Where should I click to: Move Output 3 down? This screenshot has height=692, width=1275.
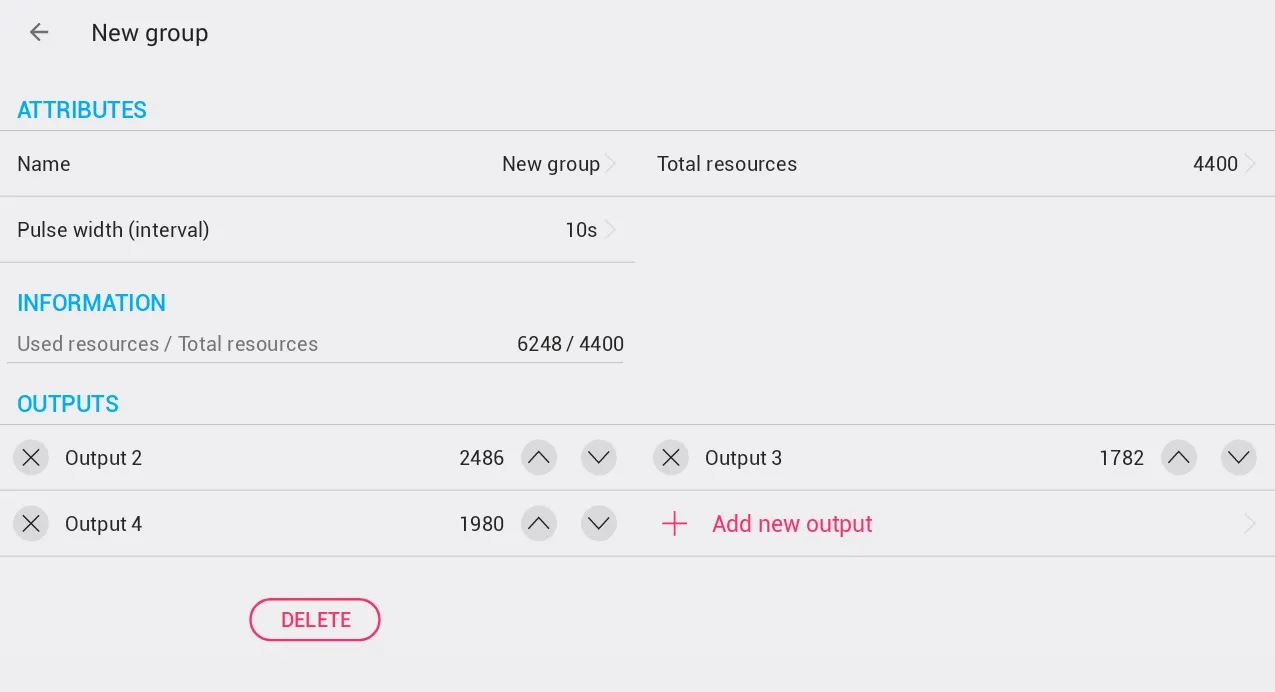click(x=1239, y=458)
